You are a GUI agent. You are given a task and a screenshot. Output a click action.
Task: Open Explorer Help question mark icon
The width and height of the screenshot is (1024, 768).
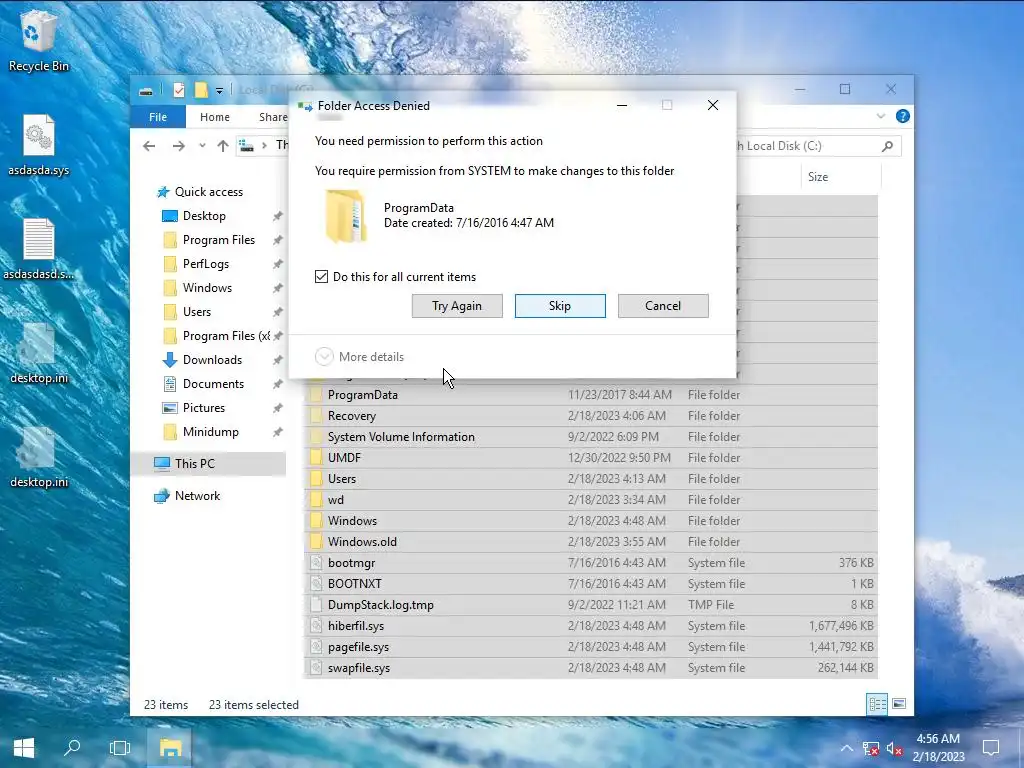(x=903, y=116)
